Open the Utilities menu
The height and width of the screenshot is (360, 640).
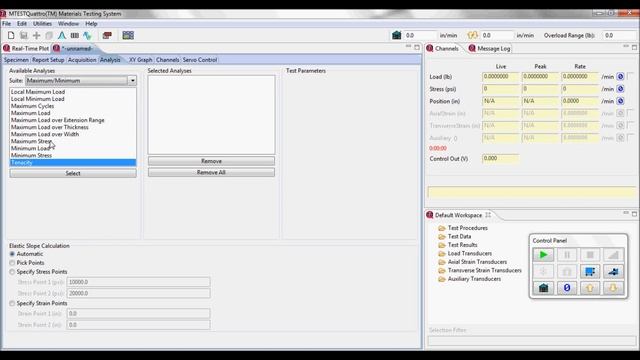(x=42, y=24)
